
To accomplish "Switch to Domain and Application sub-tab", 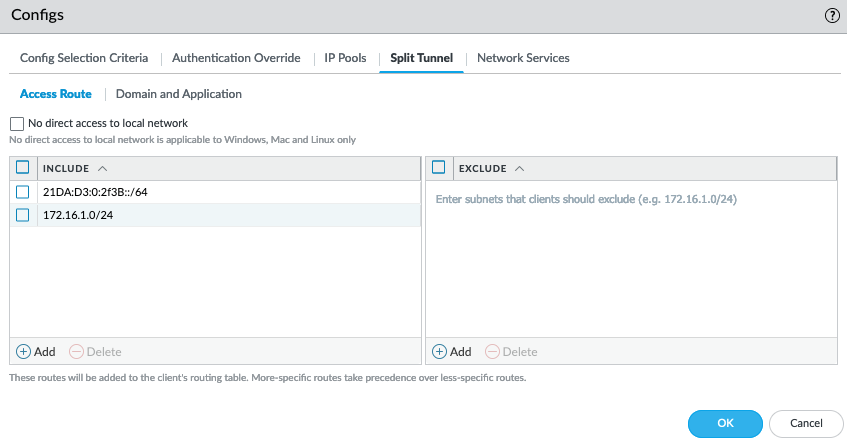I will click(x=179, y=94).
